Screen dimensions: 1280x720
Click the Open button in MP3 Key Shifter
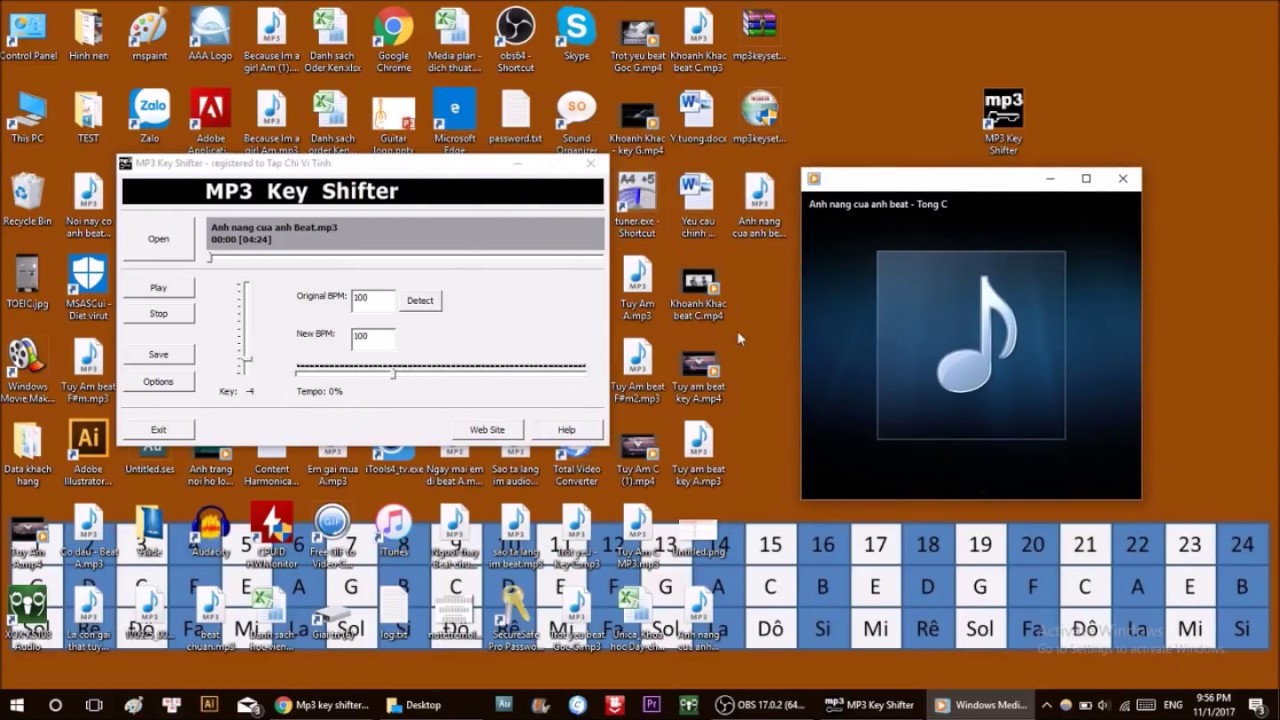point(158,239)
